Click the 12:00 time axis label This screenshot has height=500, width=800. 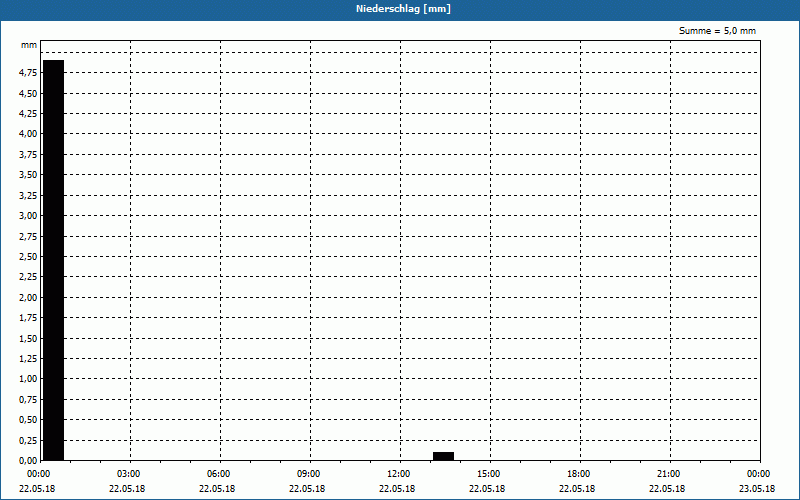[x=398, y=474]
